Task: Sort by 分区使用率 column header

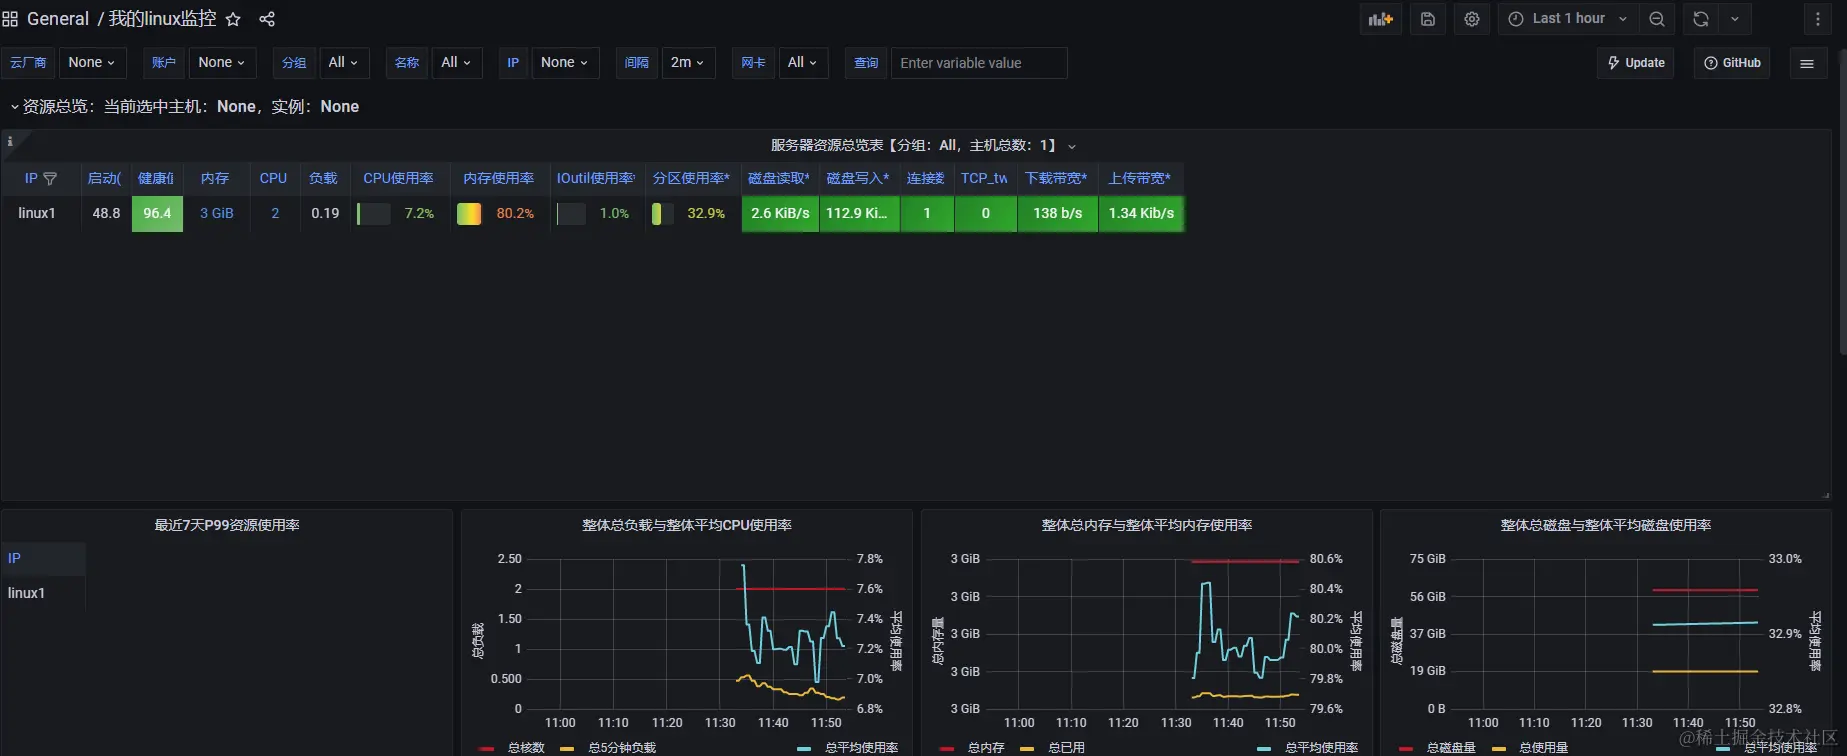Action: point(691,178)
